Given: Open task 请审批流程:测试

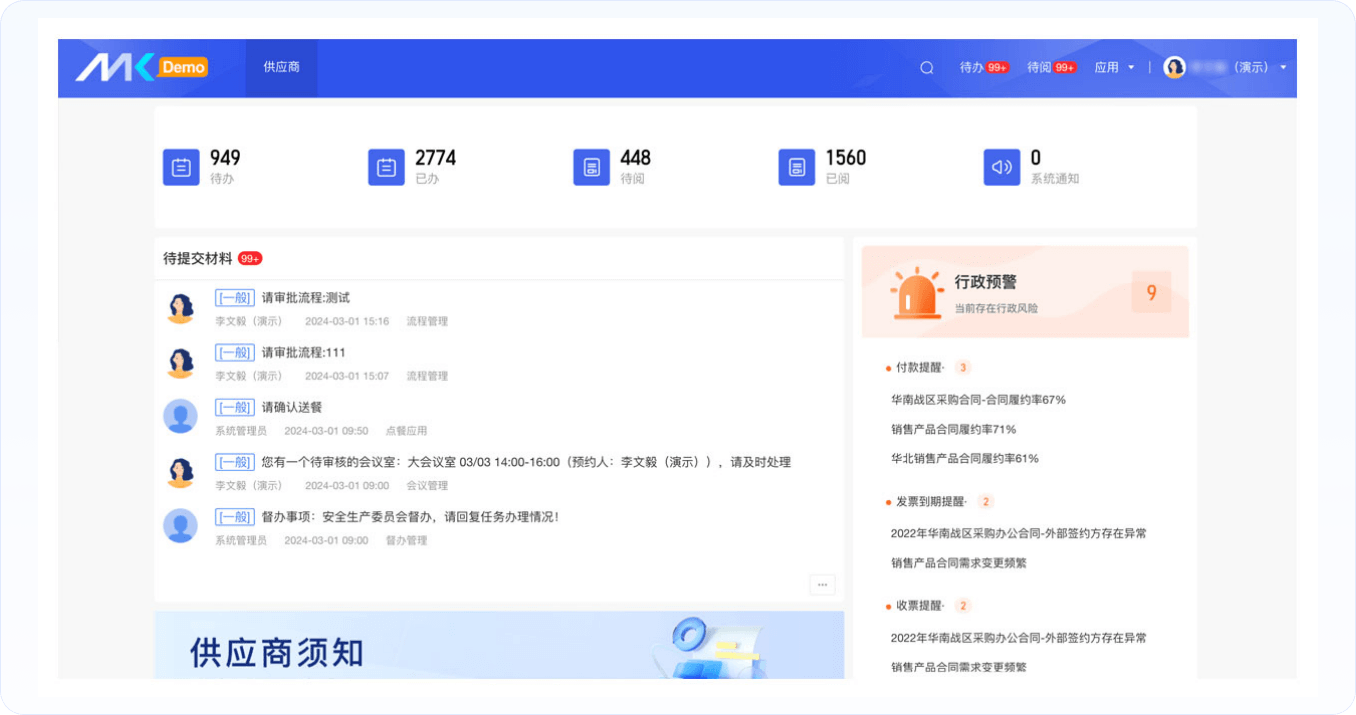Looking at the screenshot, I should (x=305, y=298).
